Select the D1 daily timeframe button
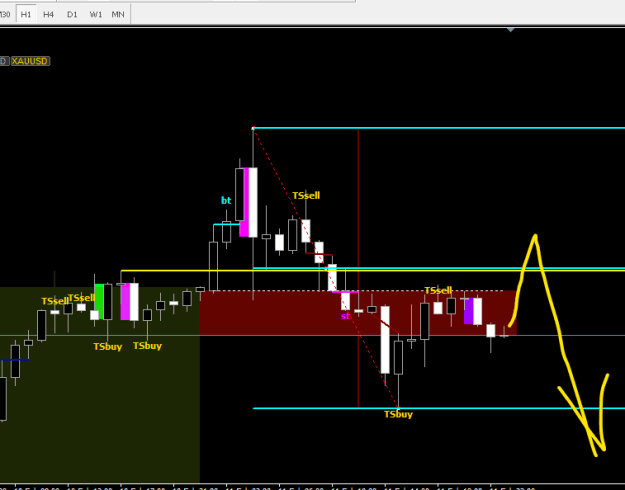Image resolution: width=625 pixels, height=490 pixels. pyautogui.click(x=72, y=14)
